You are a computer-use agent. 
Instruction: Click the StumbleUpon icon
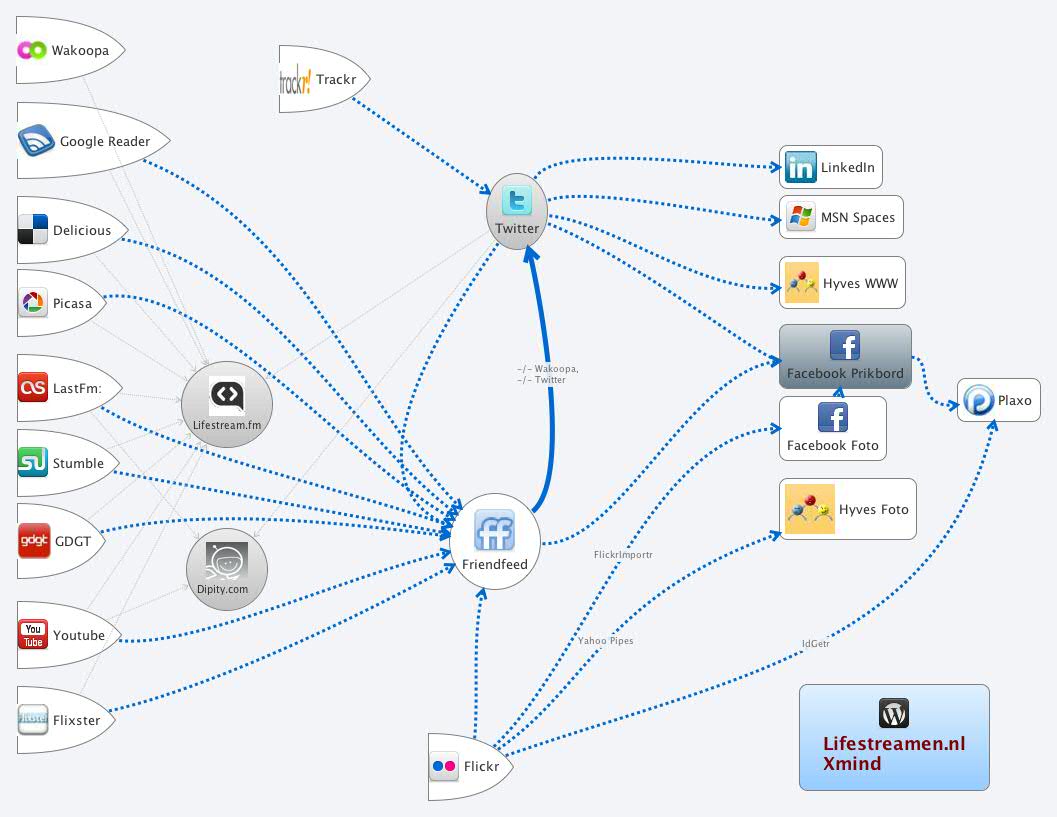point(33,462)
